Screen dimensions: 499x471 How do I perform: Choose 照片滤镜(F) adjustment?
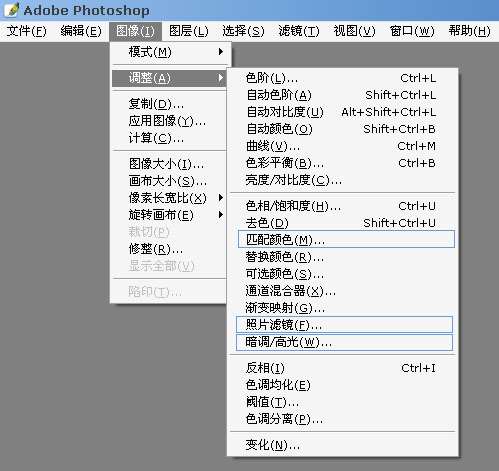[344, 325]
